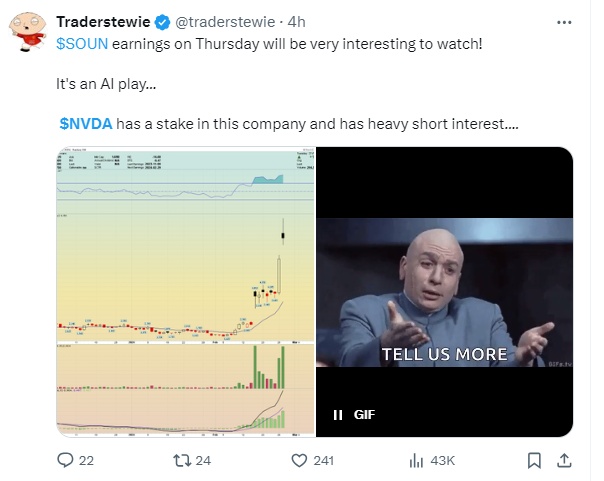This screenshot has height=481, width=604.
Task: Click the 241 likes count
Action: [324, 461]
